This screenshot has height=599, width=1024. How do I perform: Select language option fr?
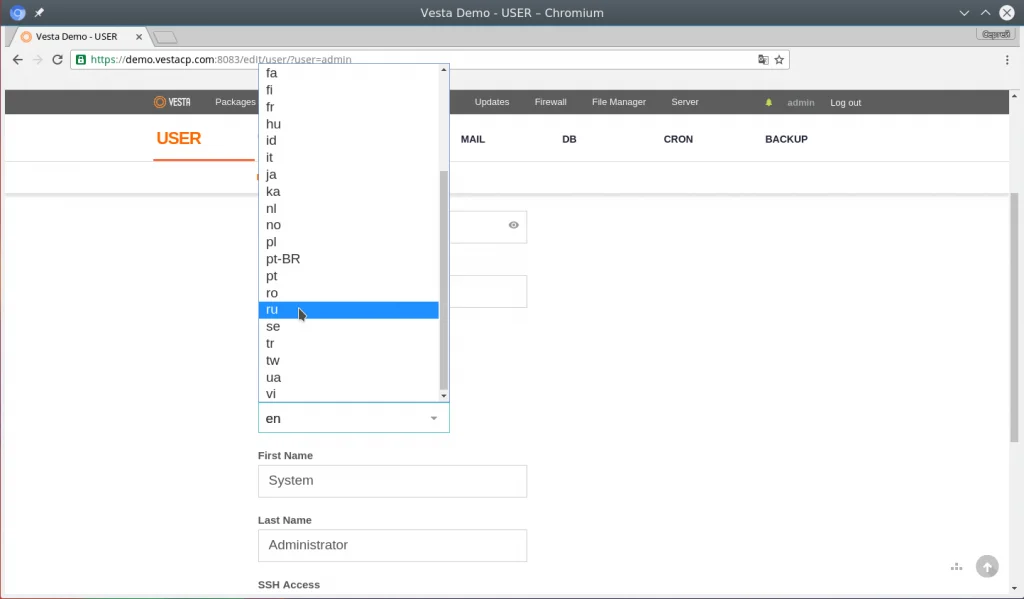[349, 107]
